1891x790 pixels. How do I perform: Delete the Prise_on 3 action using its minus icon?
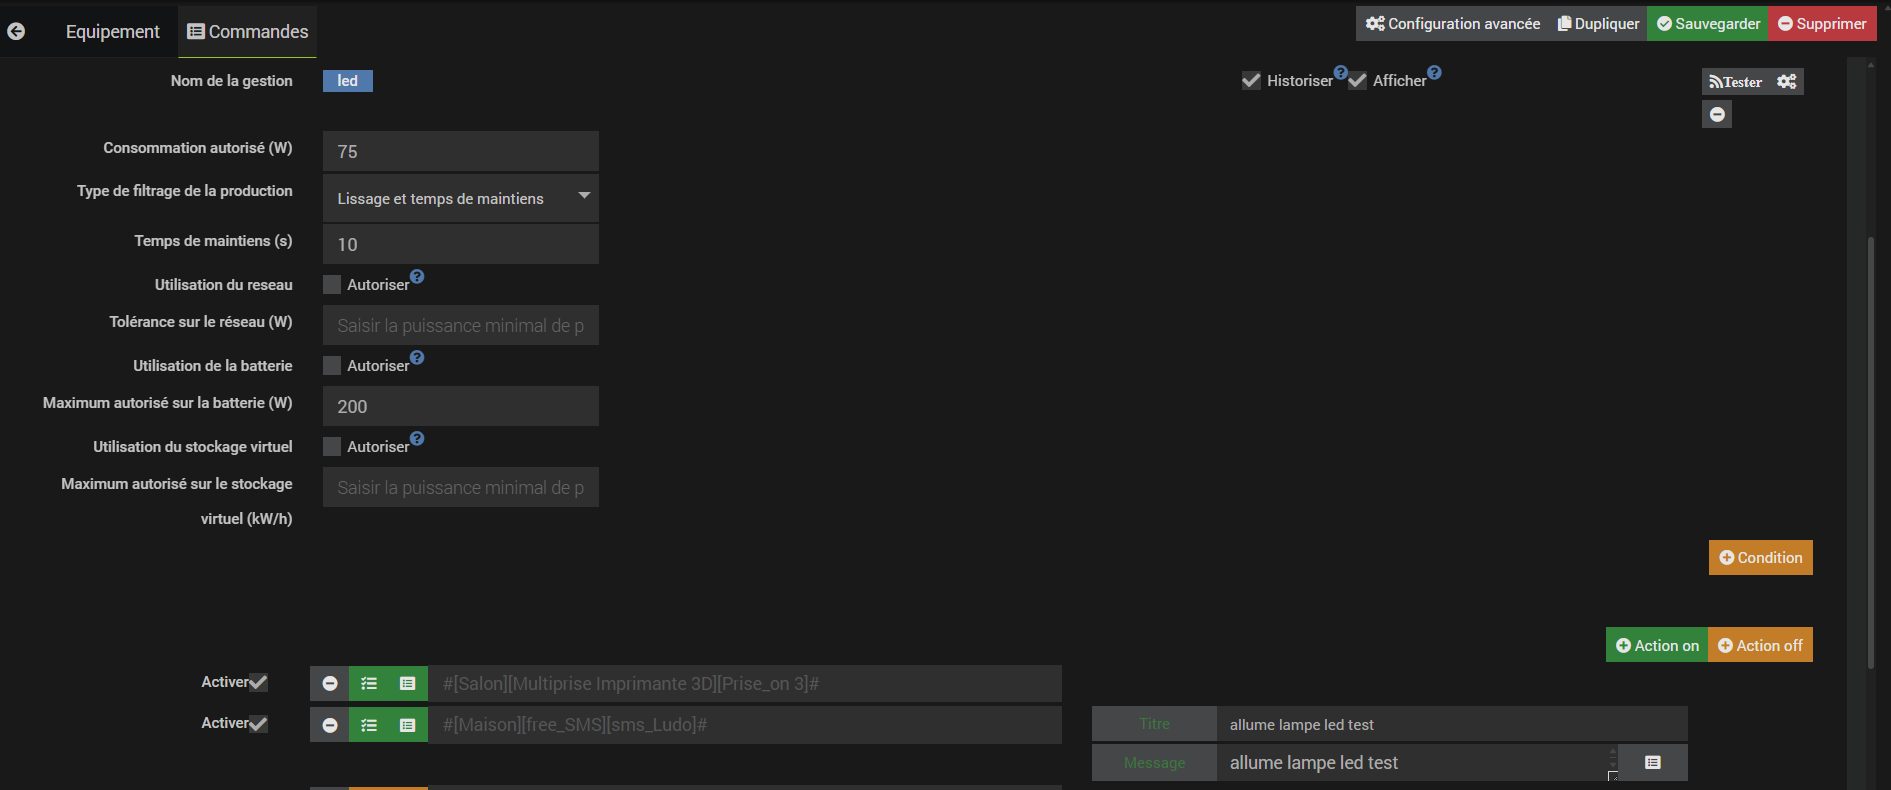330,684
